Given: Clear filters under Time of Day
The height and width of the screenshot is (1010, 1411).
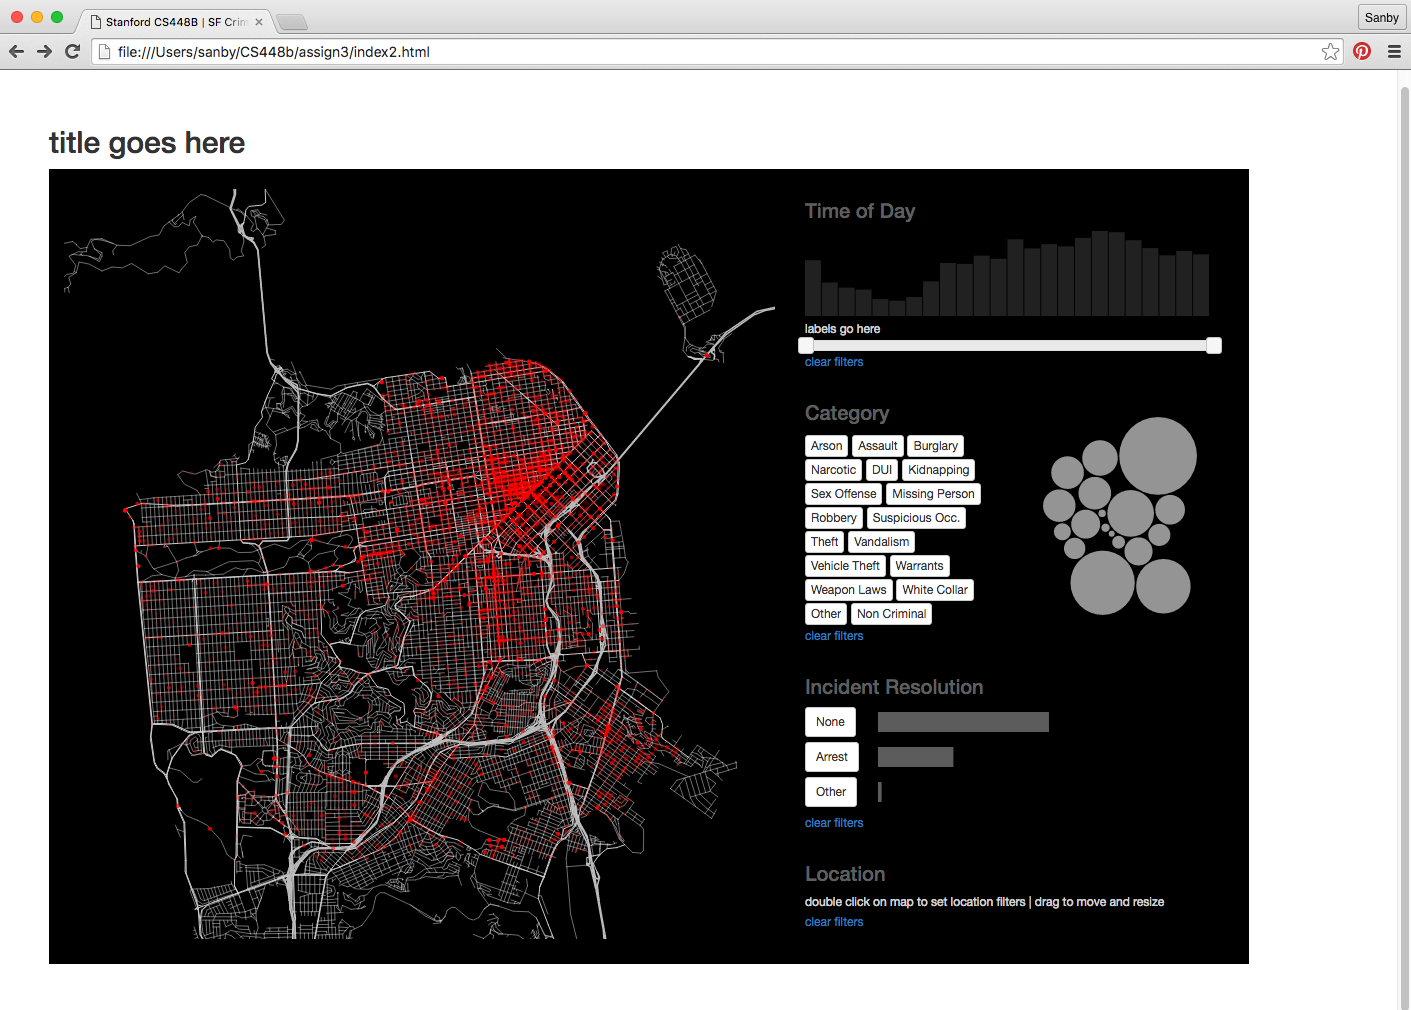Looking at the screenshot, I should [834, 362].
